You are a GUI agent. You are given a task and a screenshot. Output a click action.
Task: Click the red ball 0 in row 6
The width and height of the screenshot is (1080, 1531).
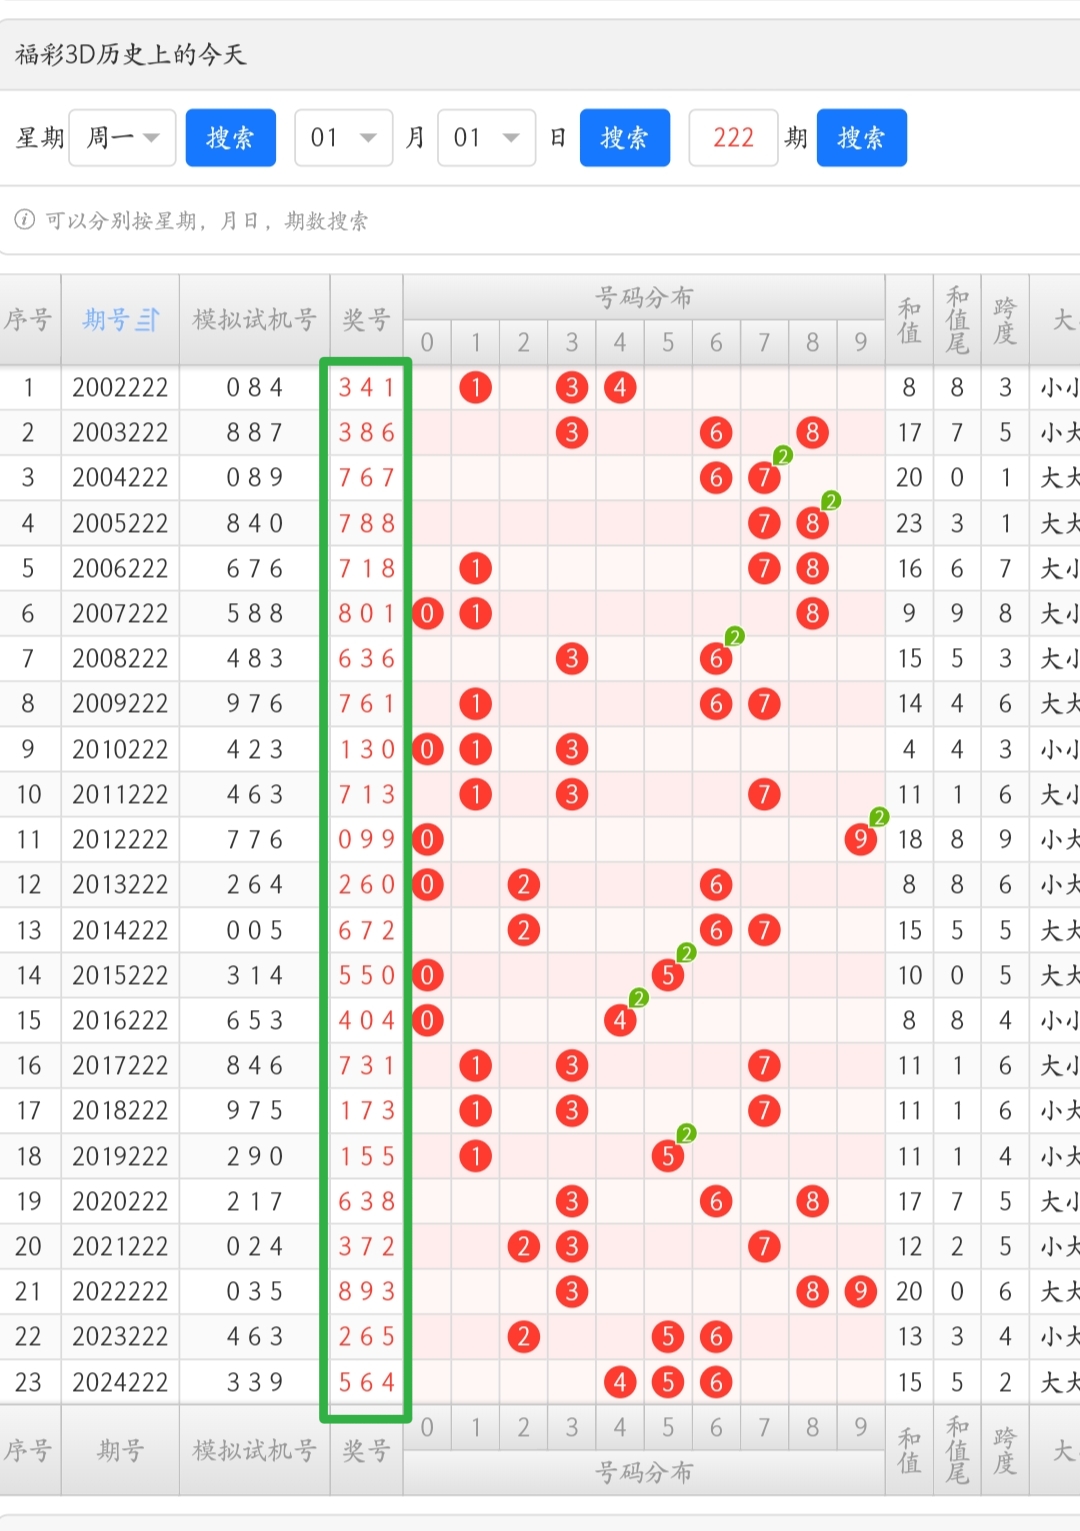pyautogui.click(x=427, y=614)
